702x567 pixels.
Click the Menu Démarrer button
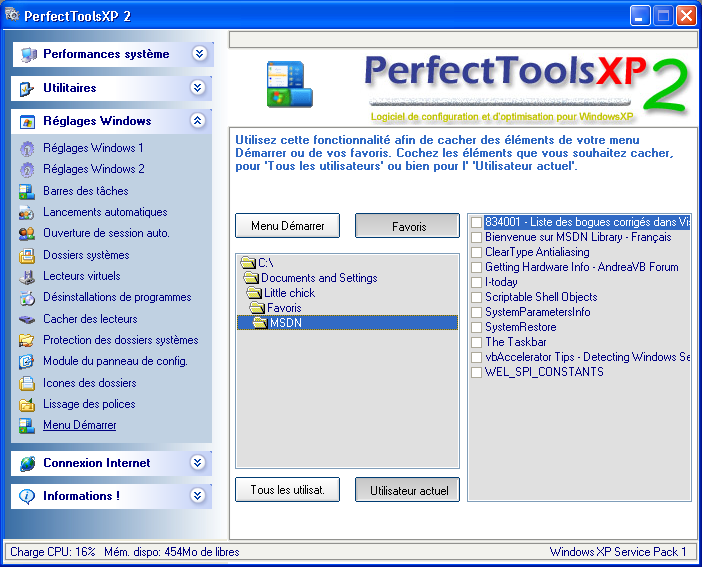[x=287, y=226]
